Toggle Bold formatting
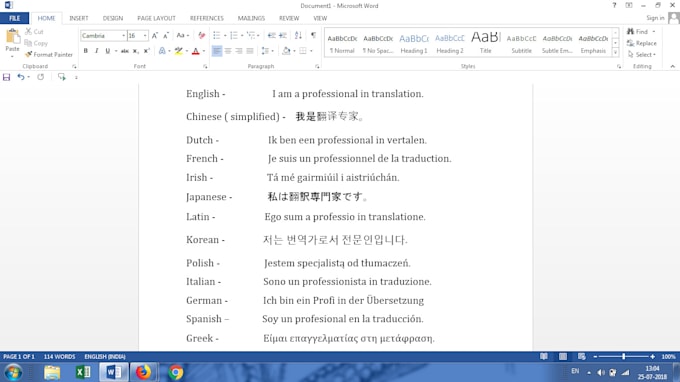680x382 pixels. pos(86,51)
